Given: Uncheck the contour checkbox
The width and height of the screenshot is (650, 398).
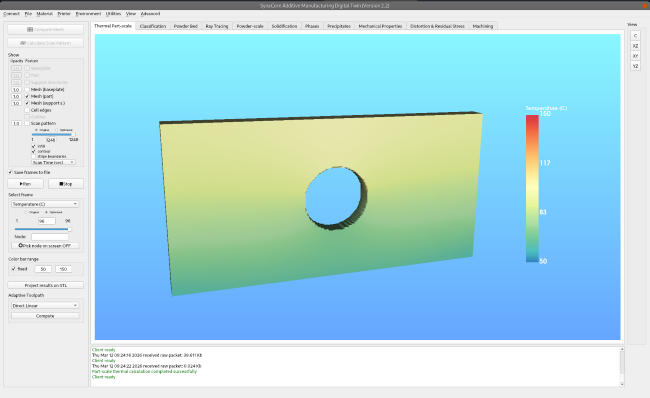Looking at the screenshot, I should (x=34, y=151).
